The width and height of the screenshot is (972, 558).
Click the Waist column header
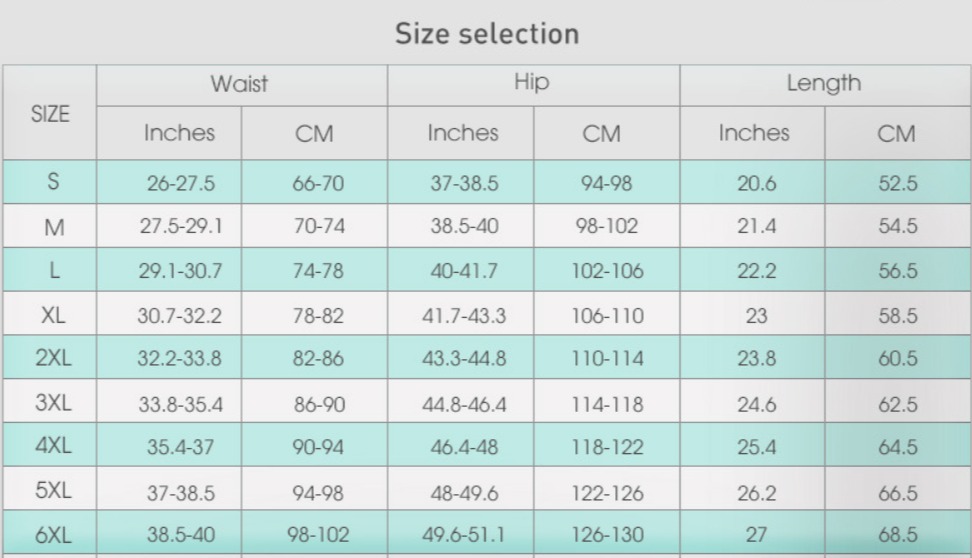[x=239, y=84]
